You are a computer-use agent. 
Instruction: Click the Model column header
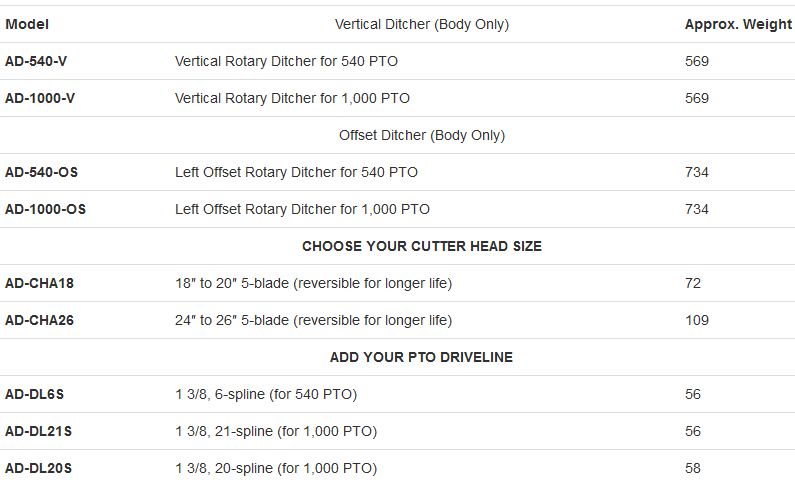click(x=26, y=24)
